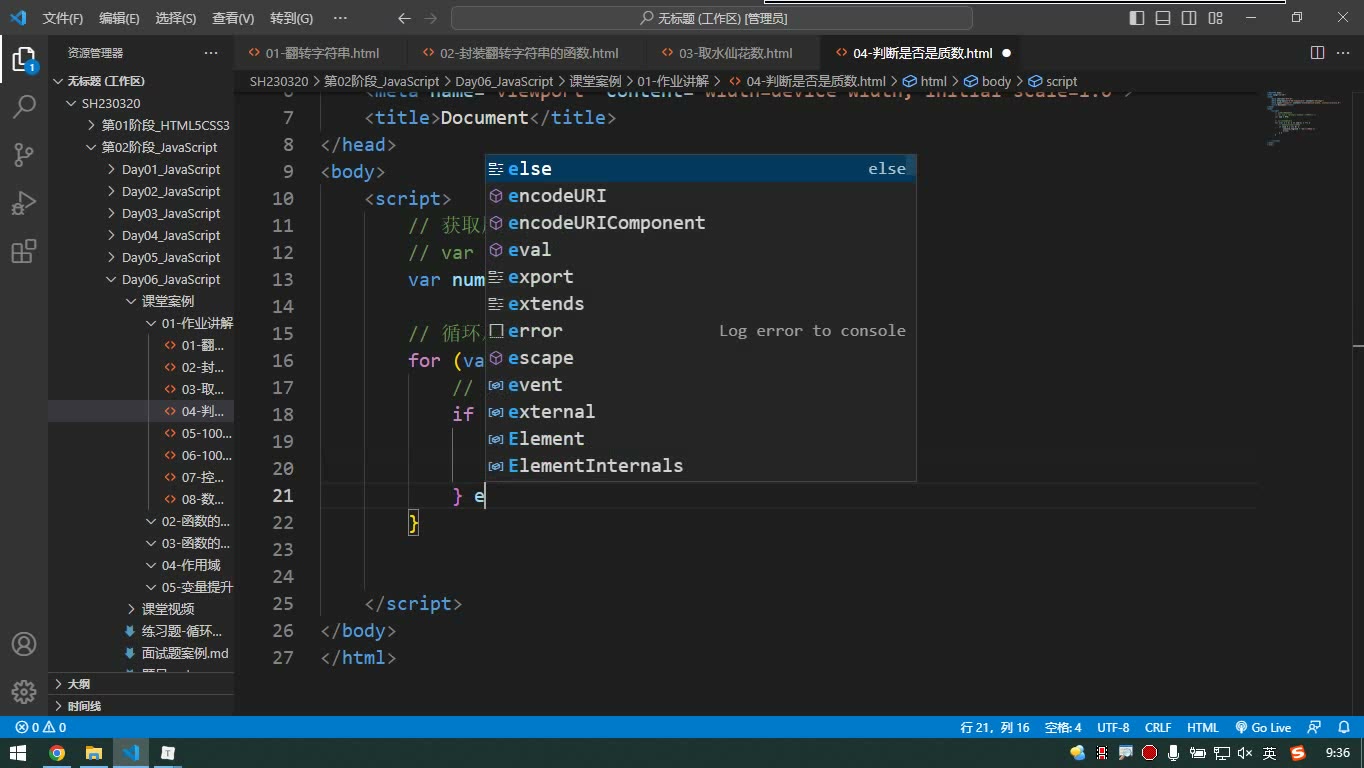Open the 查看(V) menu
The width and height of the screenshot is (1364, 768).
pyautogui.click(x=233, y=18)
